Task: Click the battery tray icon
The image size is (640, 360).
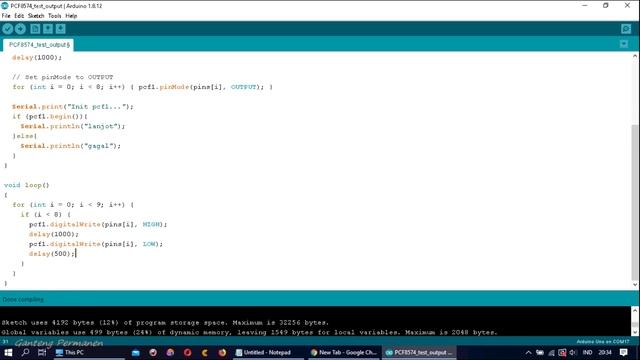Action: (540, 352)
